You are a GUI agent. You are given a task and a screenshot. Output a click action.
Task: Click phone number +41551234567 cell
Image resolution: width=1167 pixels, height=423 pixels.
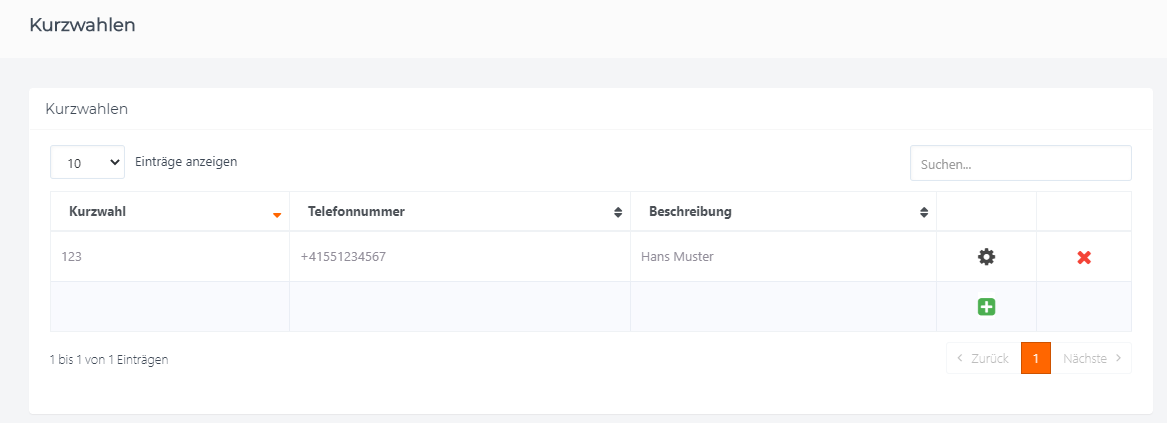click(460, 257)
